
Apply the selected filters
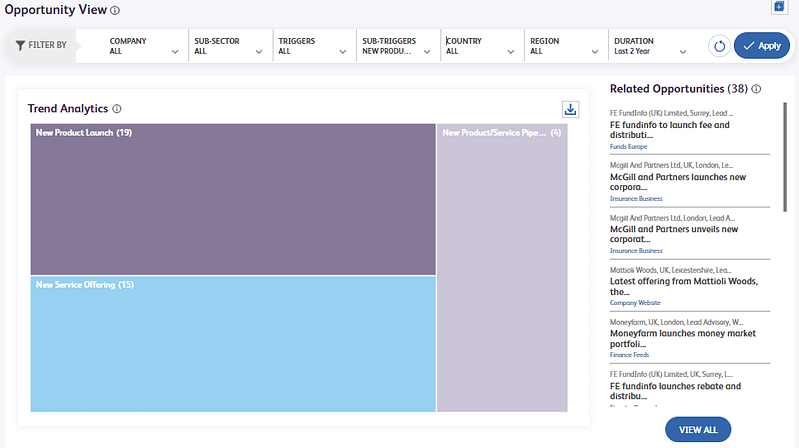(x=761, y=45)
